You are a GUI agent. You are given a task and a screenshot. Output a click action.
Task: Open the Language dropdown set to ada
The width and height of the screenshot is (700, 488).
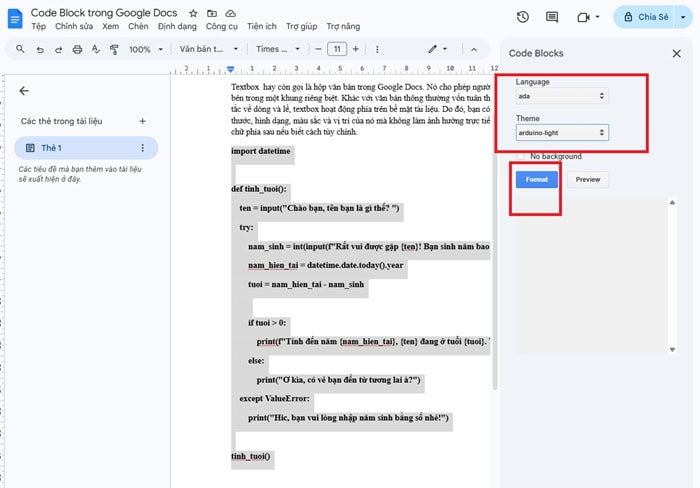(562, 96)
